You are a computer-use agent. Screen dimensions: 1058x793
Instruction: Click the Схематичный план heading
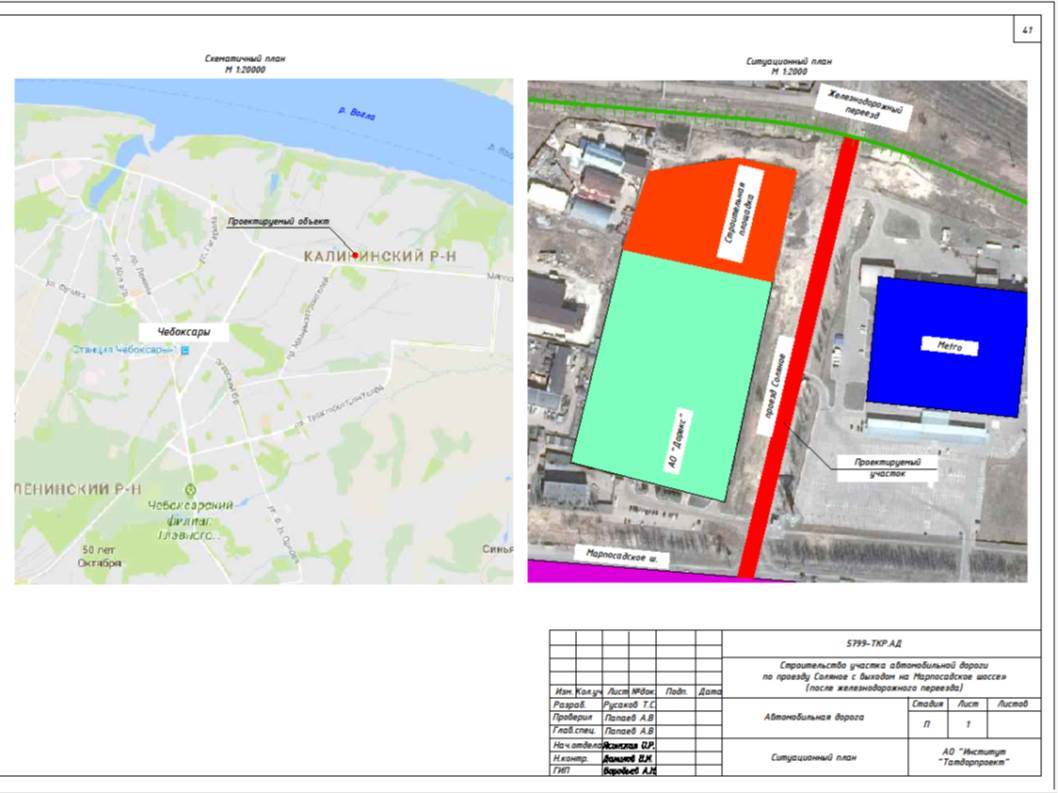245,62
